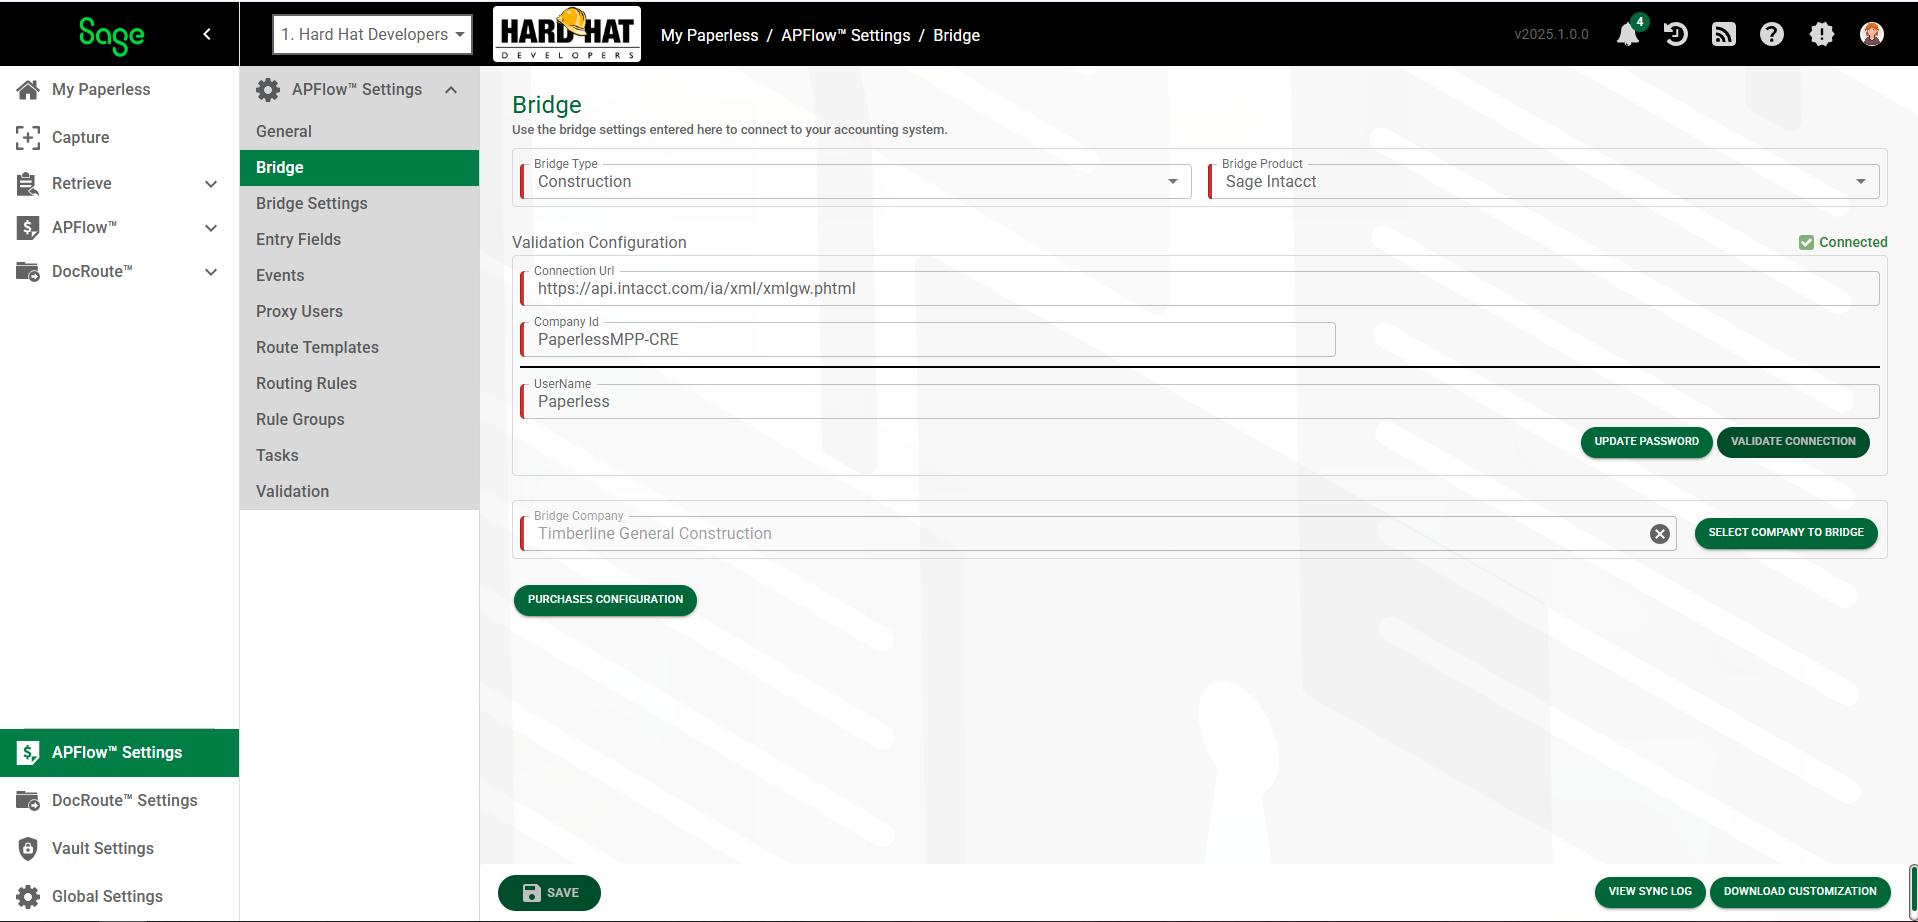This screenshot has height=922, width=1918.
Task: Open Entry Fields settings
Action: (x=359, y=239)
